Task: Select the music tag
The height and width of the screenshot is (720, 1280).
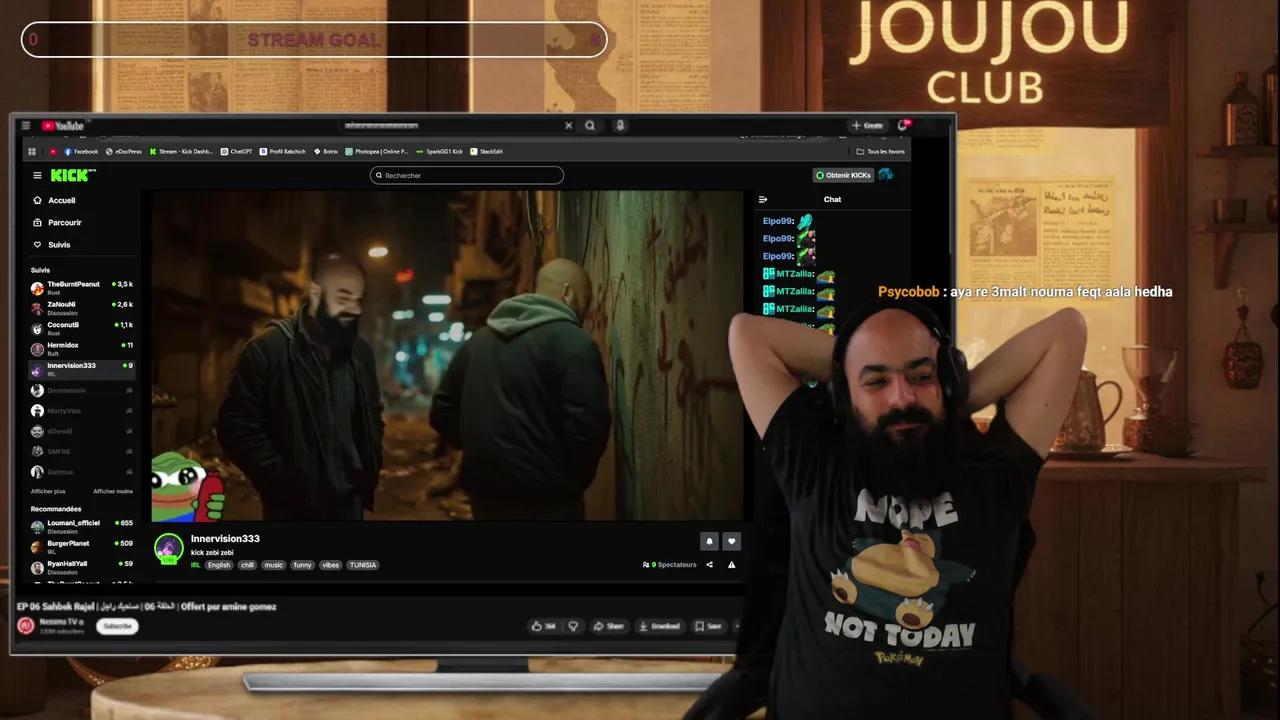Action: (274, 565)
